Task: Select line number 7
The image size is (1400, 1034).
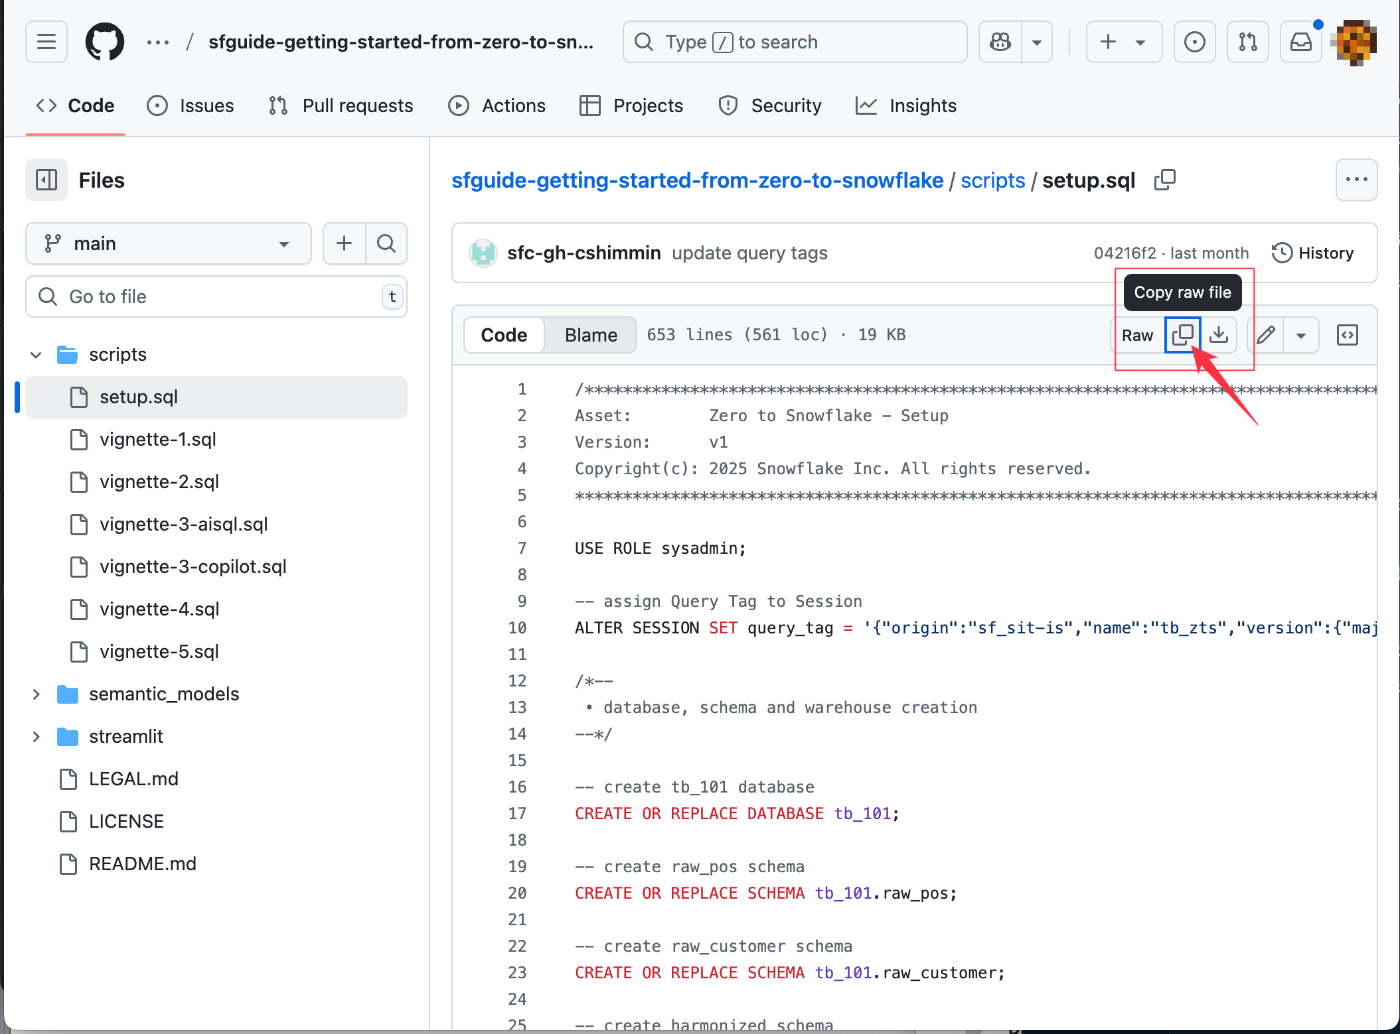Action: [x=522, y=548]
